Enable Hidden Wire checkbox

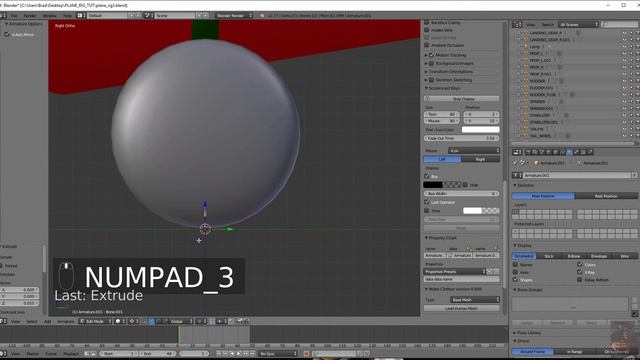point(427,30)
